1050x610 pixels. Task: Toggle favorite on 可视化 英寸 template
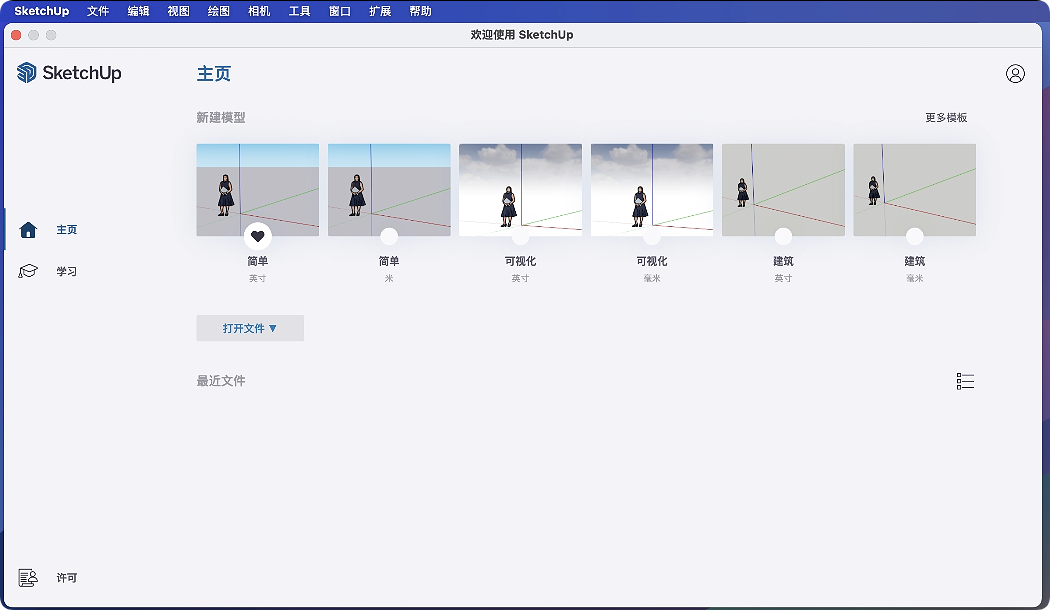tap(520, 237)
